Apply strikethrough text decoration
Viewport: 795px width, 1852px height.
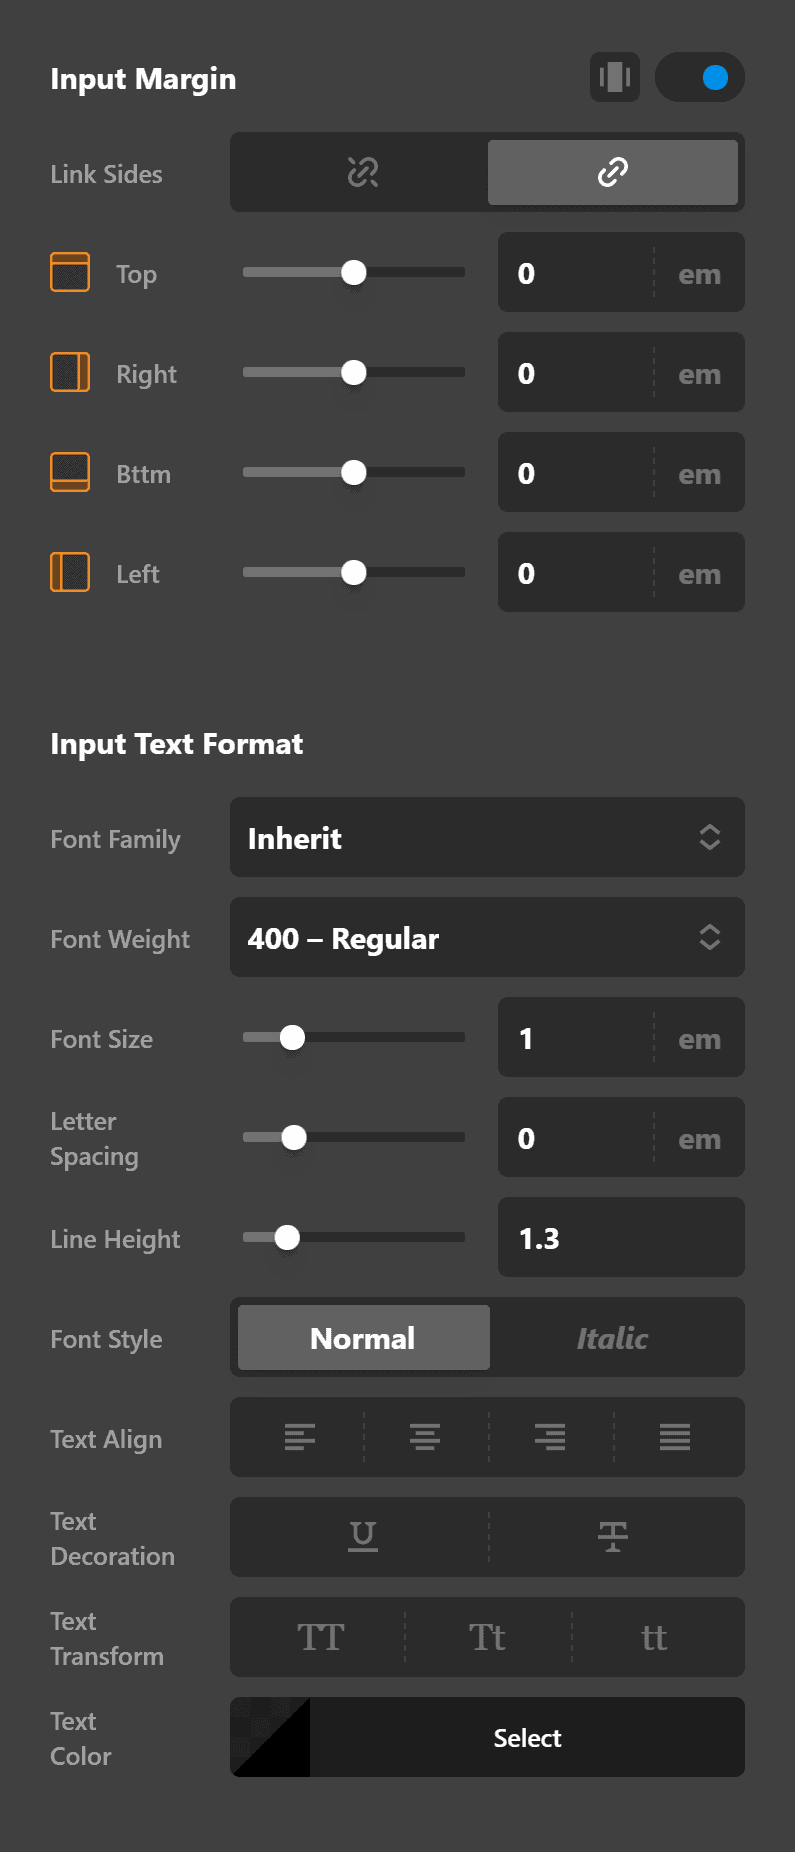click(x=612, y=1537)
